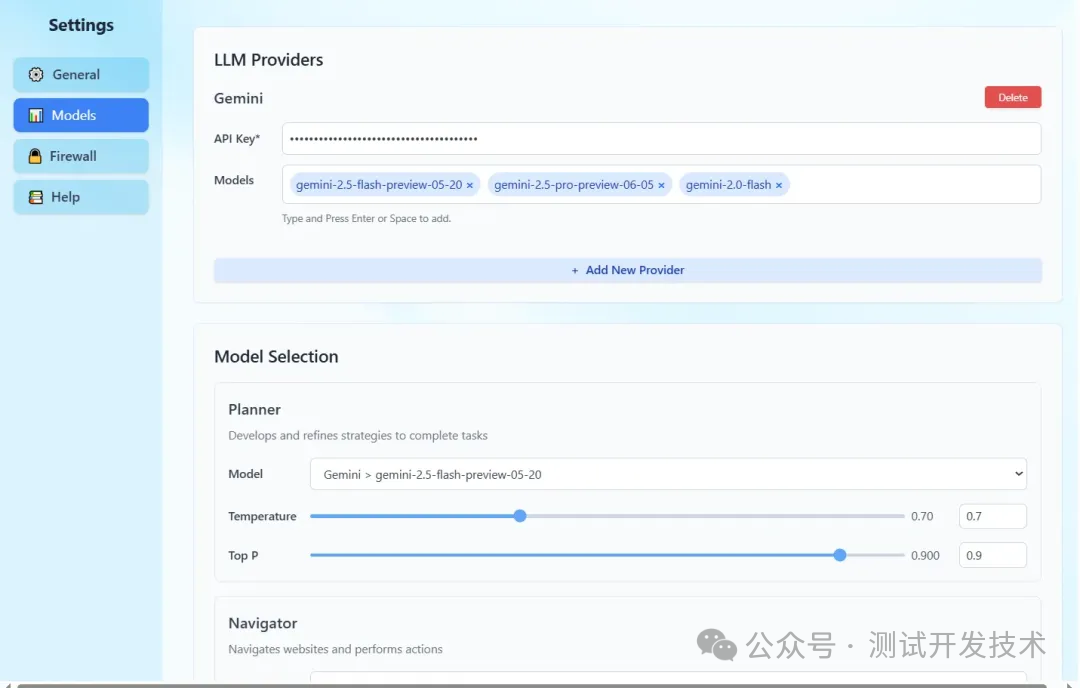1080x688 pixels.
Task: Click into the Gemini API Key field
Action: tap(661, 138)
